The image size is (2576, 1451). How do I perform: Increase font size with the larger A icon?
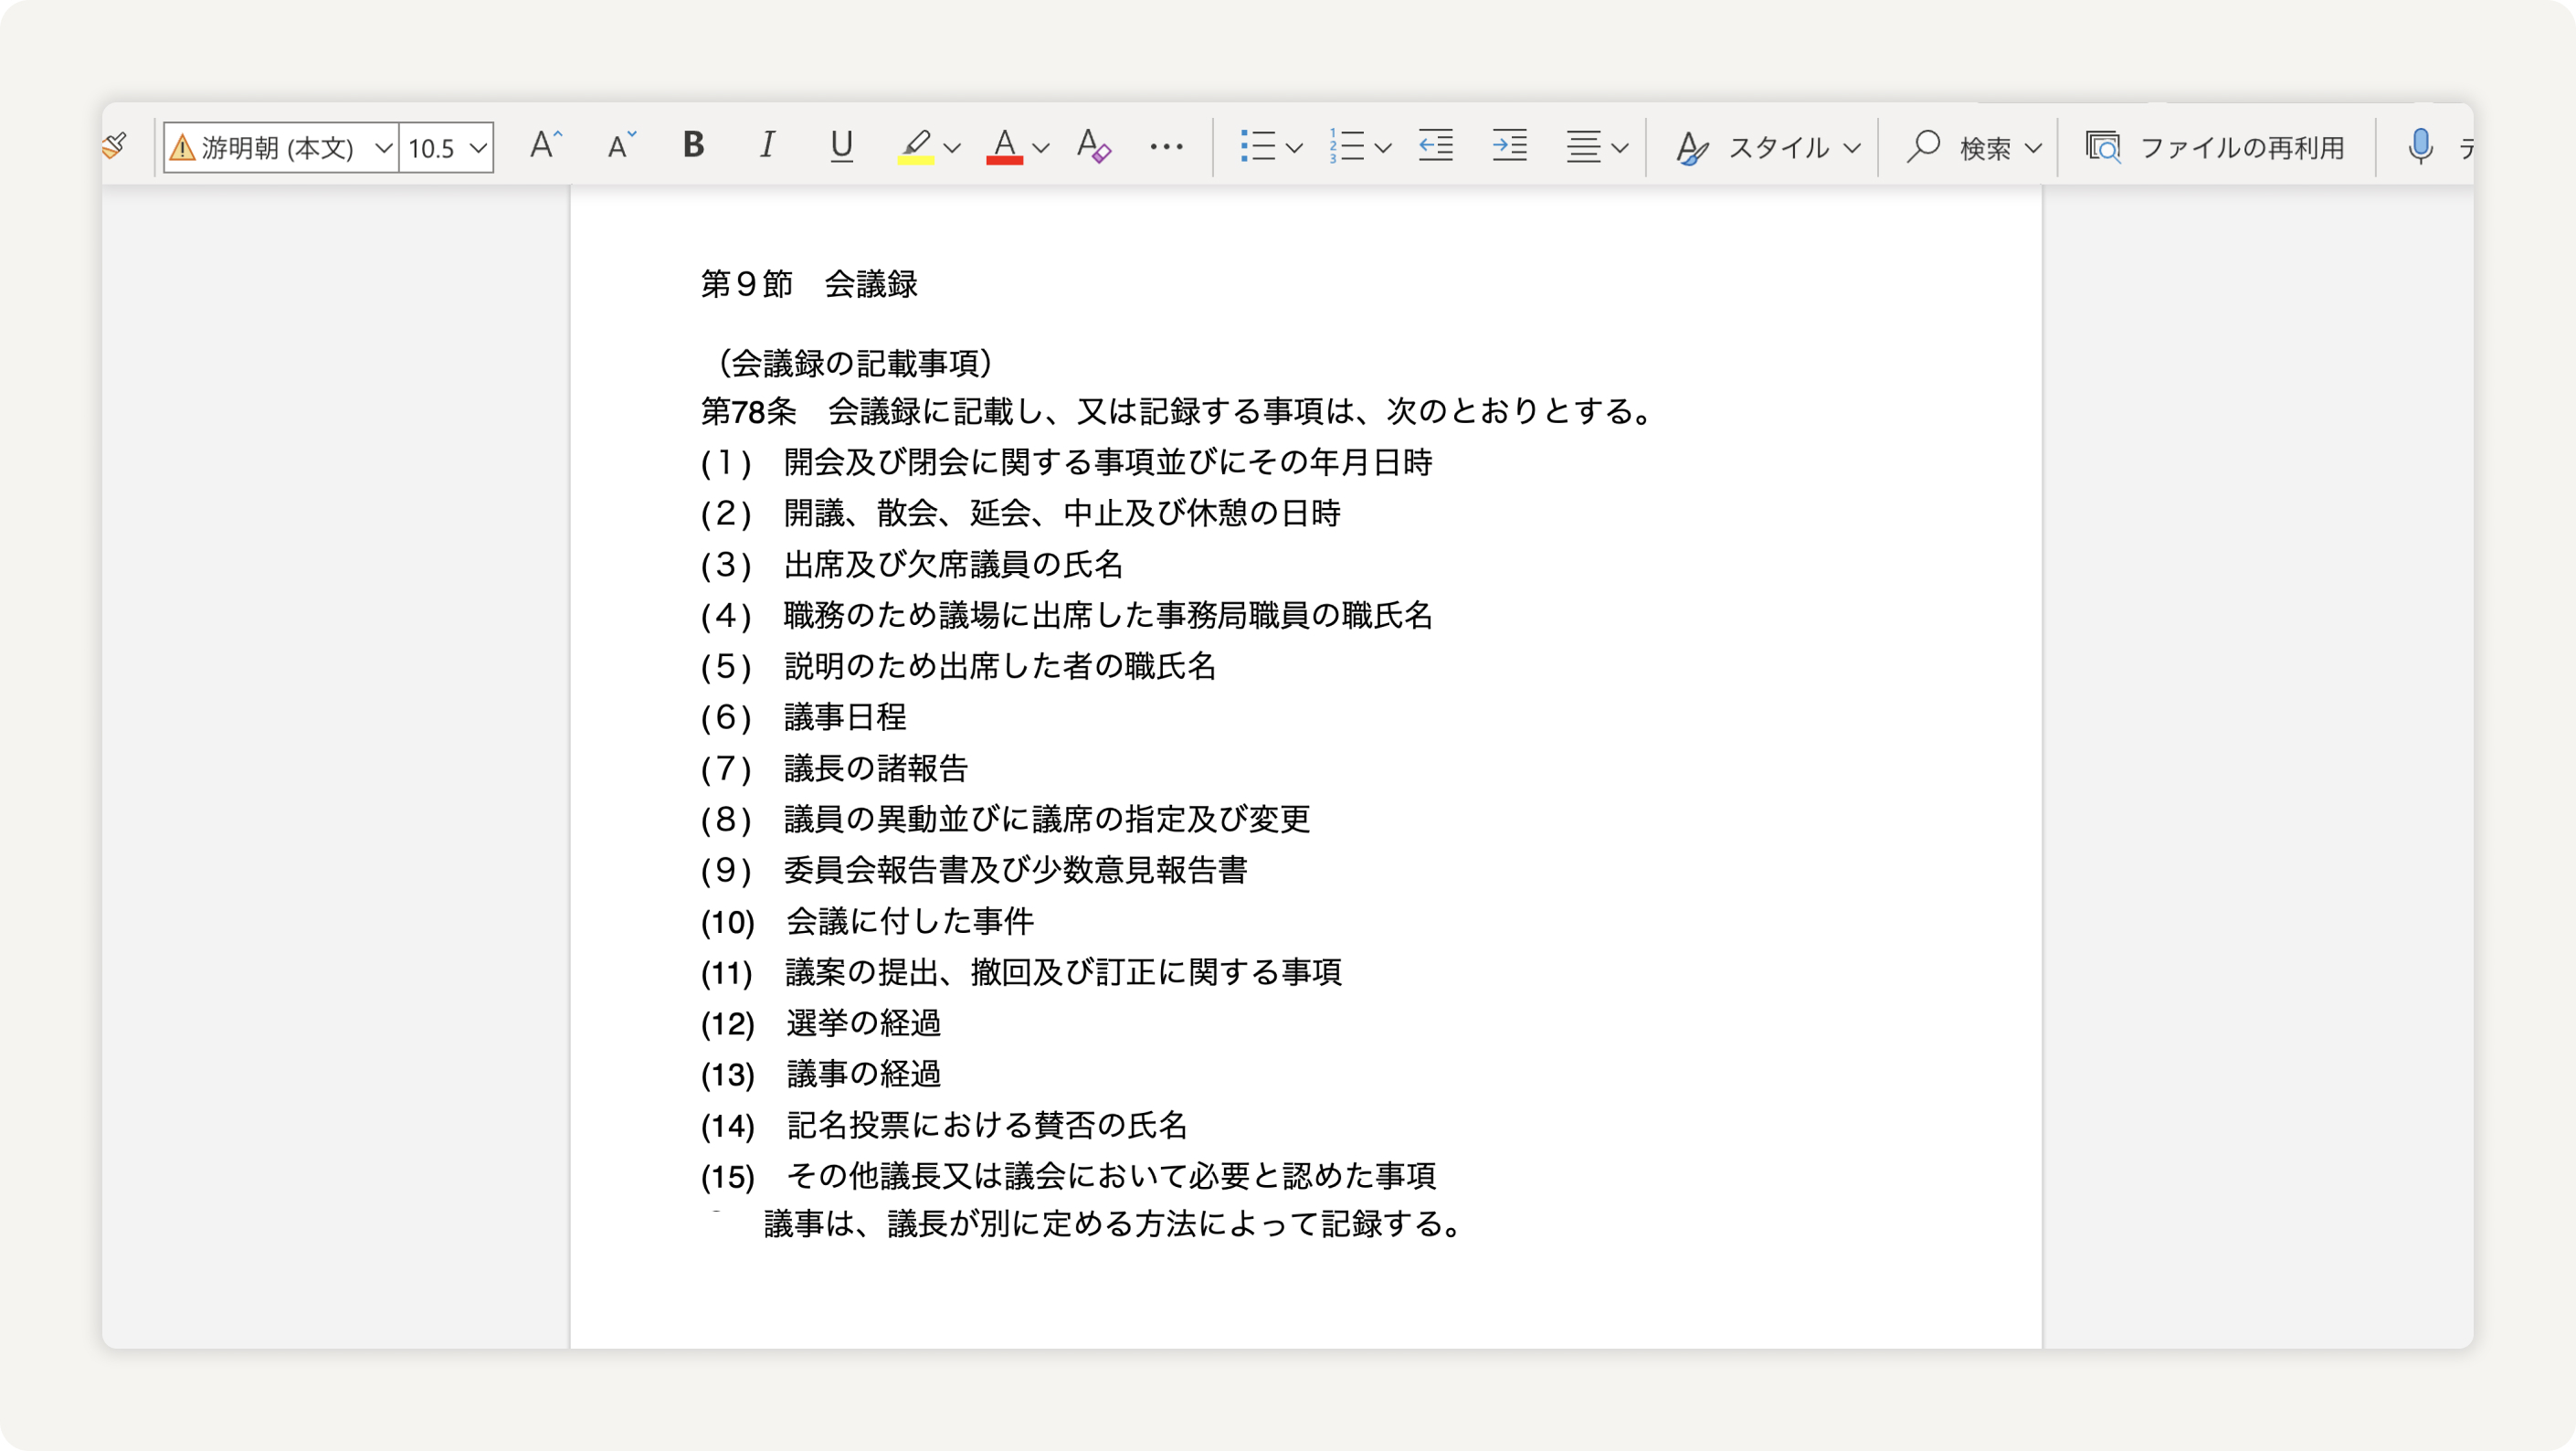click(545, 146)
